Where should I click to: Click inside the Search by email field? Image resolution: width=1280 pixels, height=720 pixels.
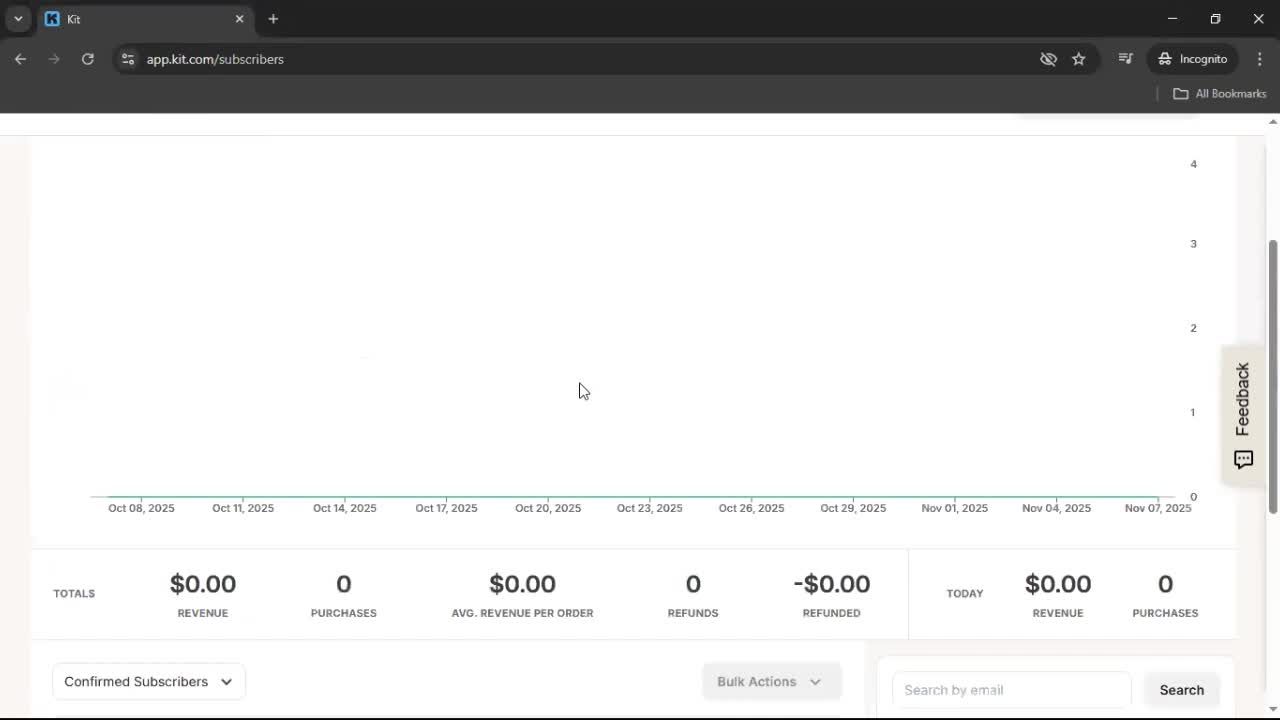[x=1010, y=689]
